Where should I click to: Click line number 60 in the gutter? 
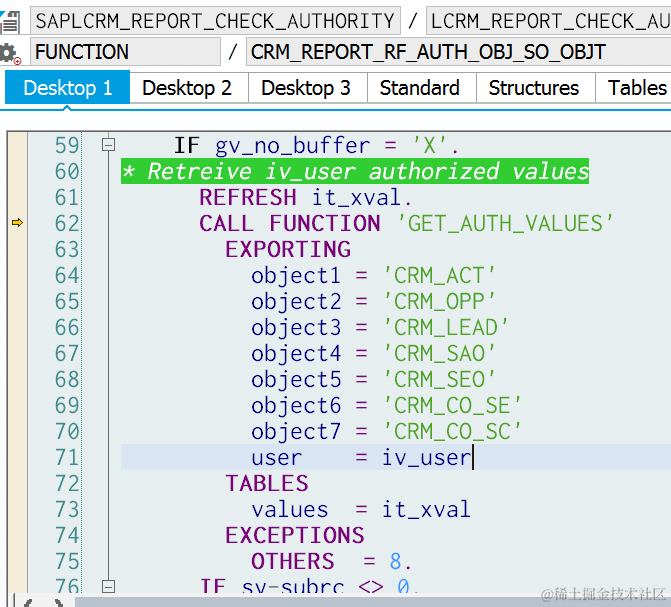coord(67,172)
